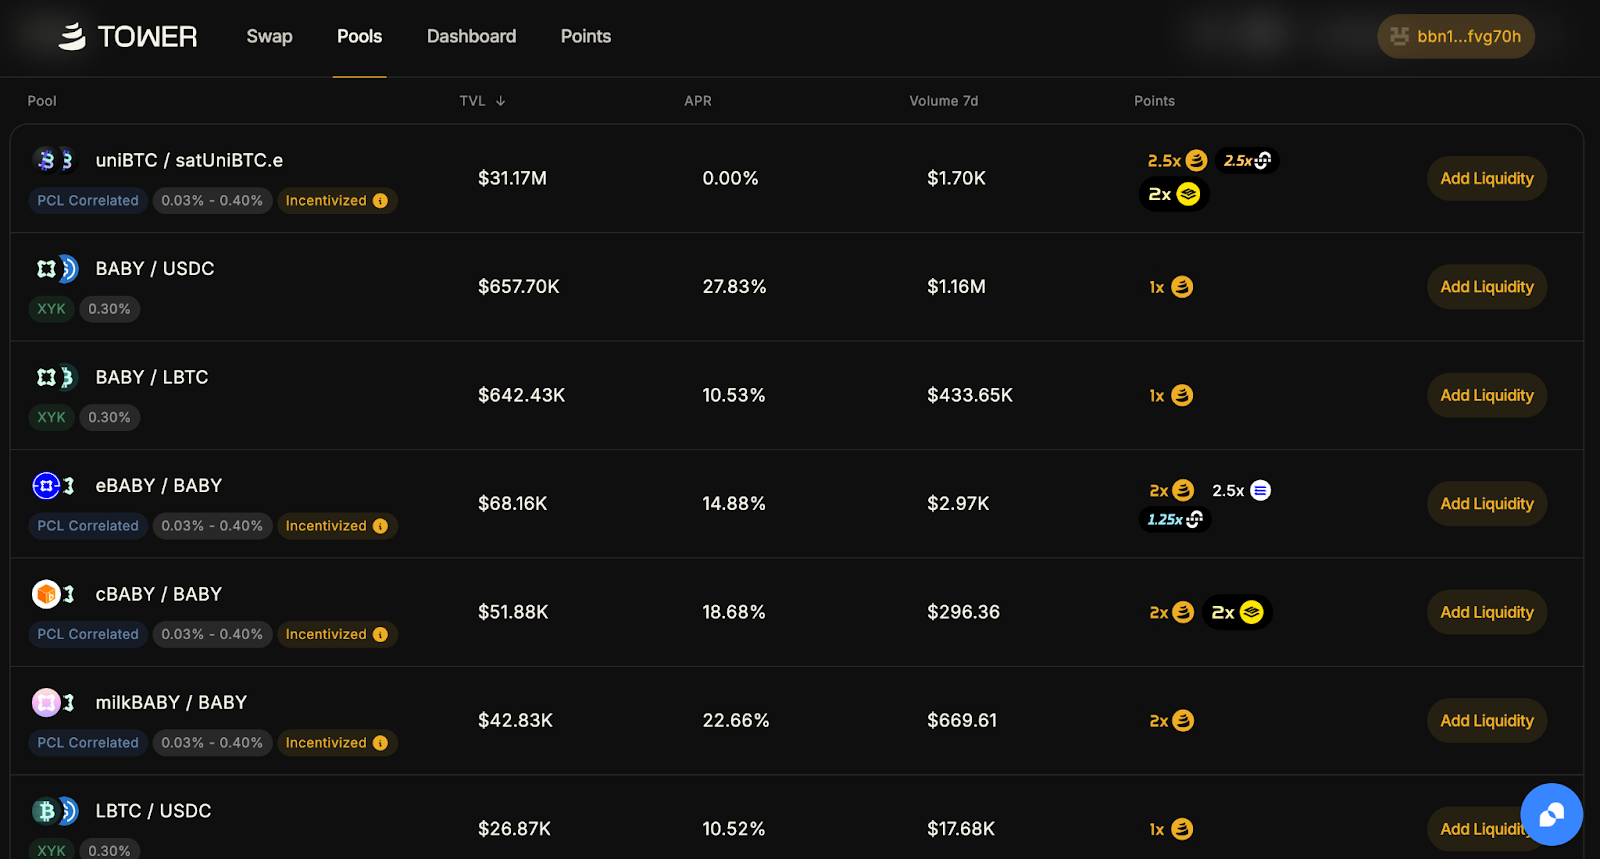Add Liquidity to milkBABY / BABY

1487,721
